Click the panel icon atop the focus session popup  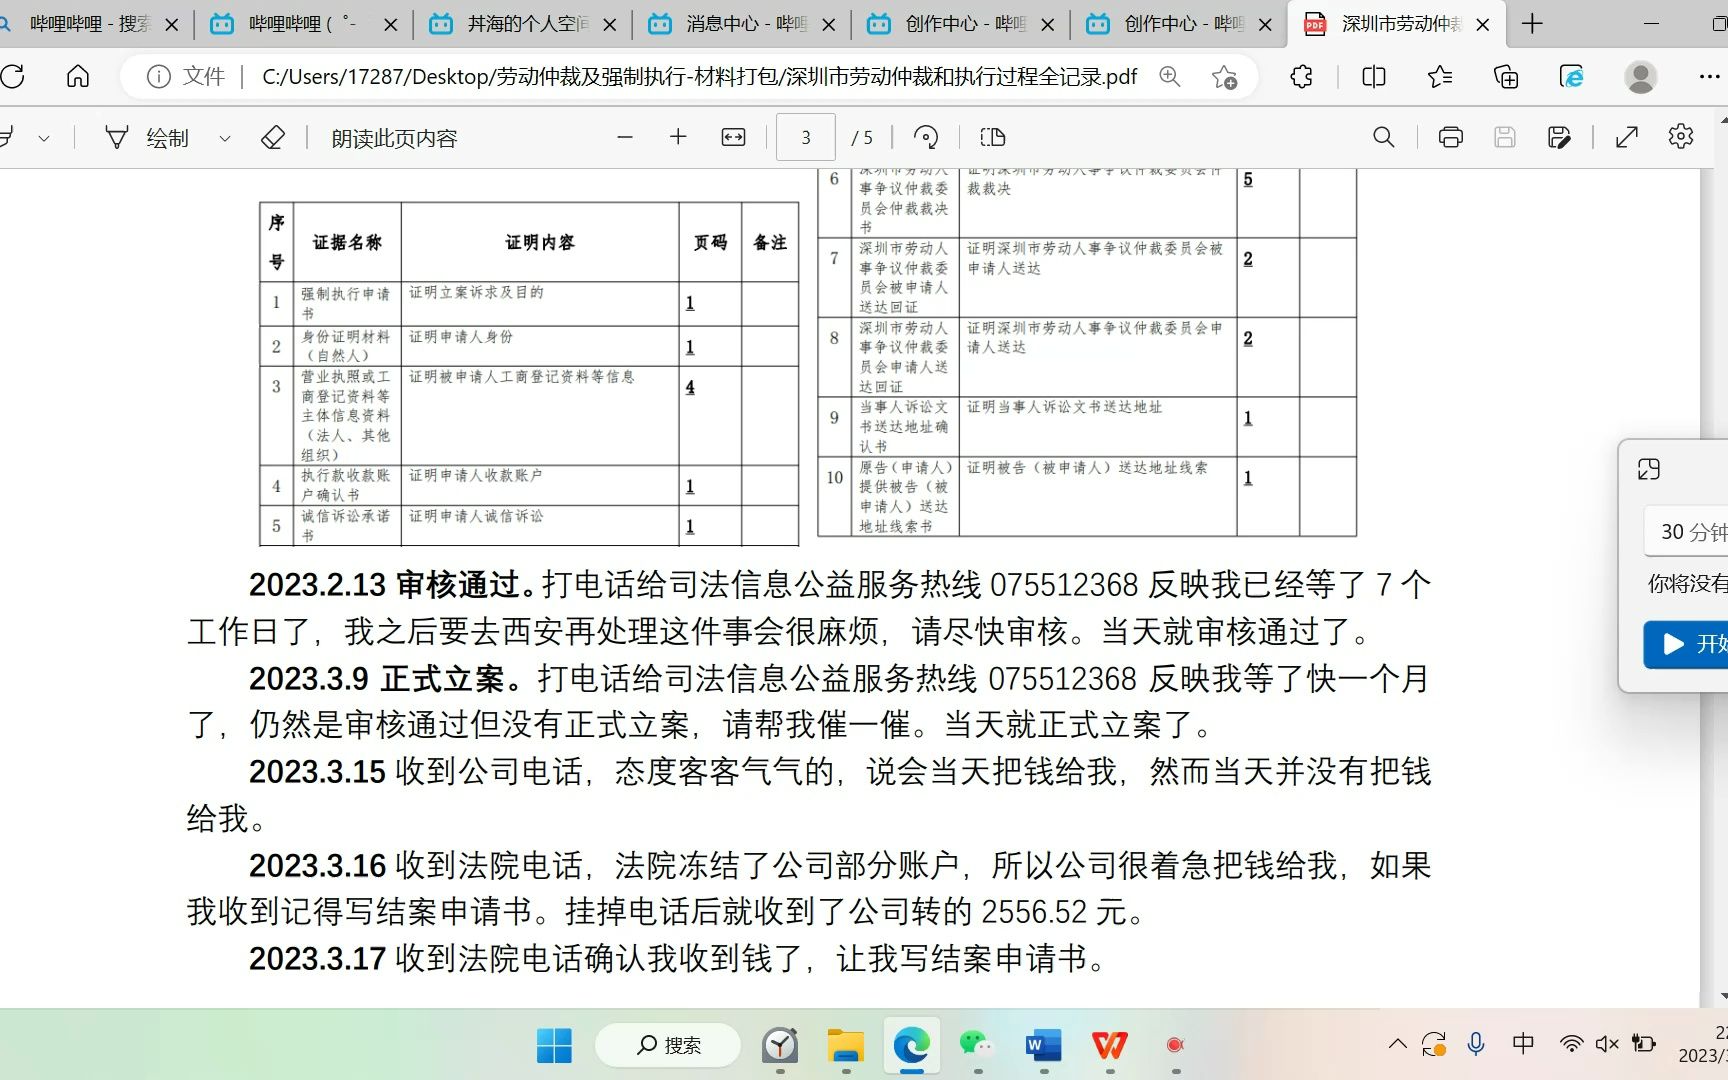pyautogui.click(x=1649, y=470)
